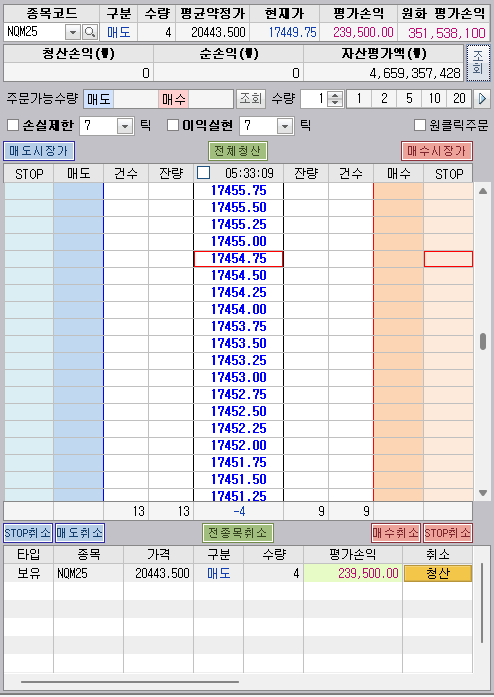The height and width of the screenshot is (697, 494).
Task: Click the order book scroll down arrow
Action: 483,493
